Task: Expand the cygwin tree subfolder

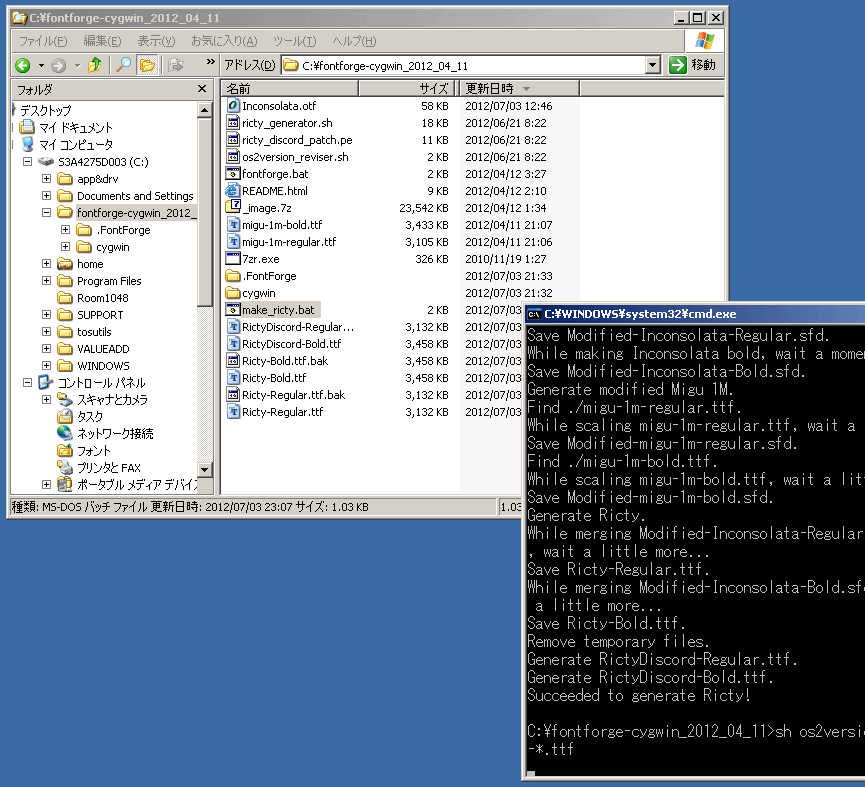Action: click(x=65, y=247)
